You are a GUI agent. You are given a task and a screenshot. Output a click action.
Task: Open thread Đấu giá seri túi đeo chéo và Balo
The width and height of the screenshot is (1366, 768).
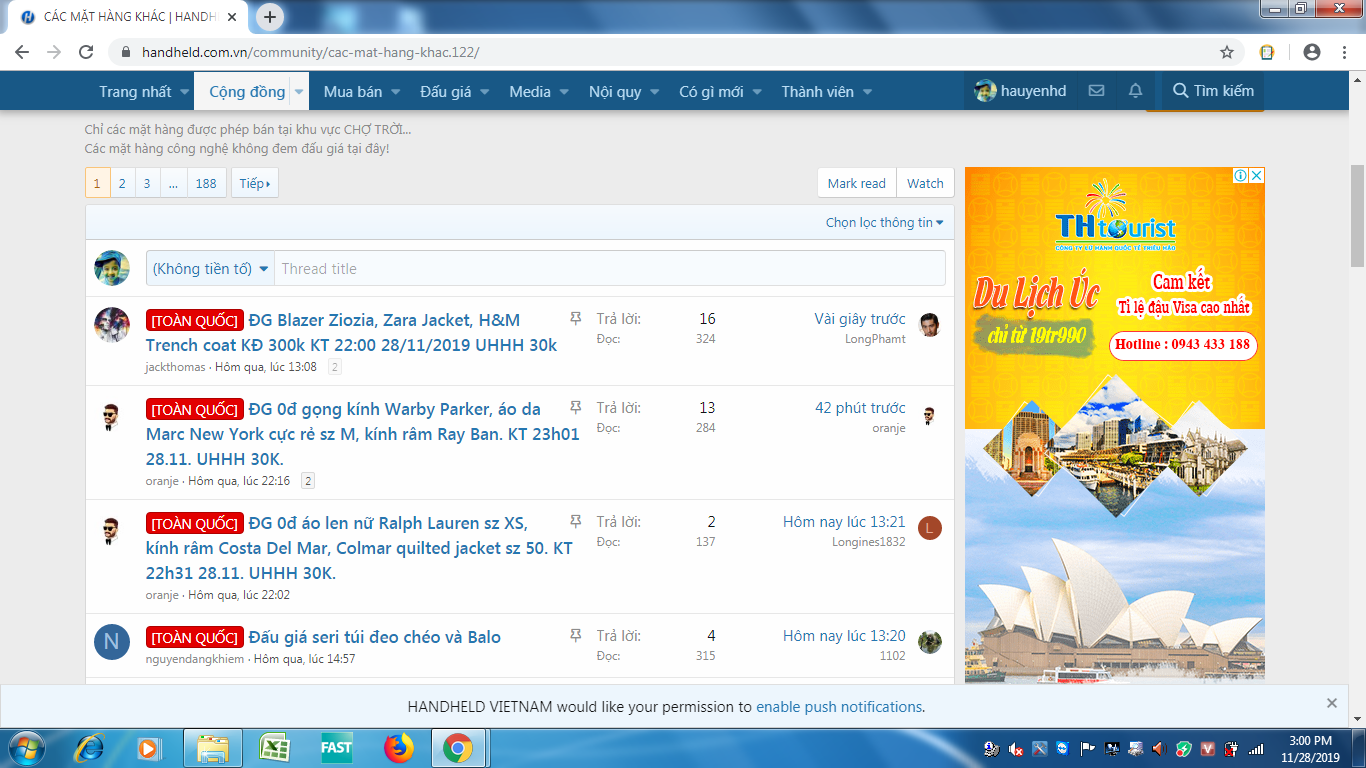pos(374,637)
